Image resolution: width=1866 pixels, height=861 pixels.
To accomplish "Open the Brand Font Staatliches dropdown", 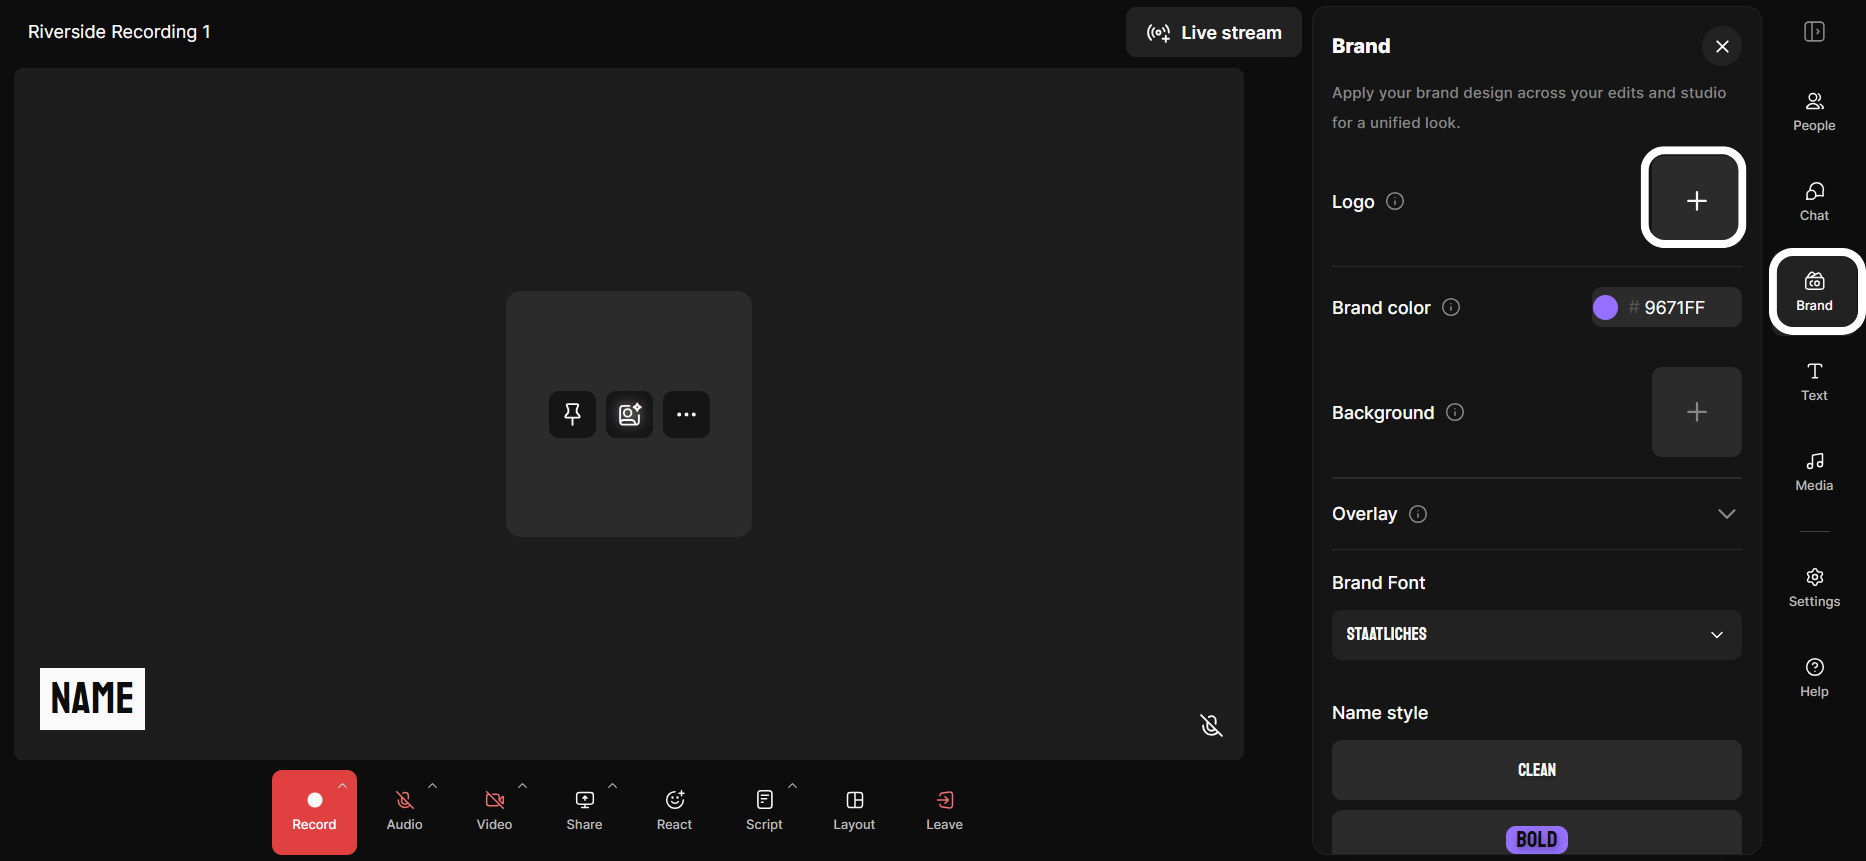I will (1536, 635).
